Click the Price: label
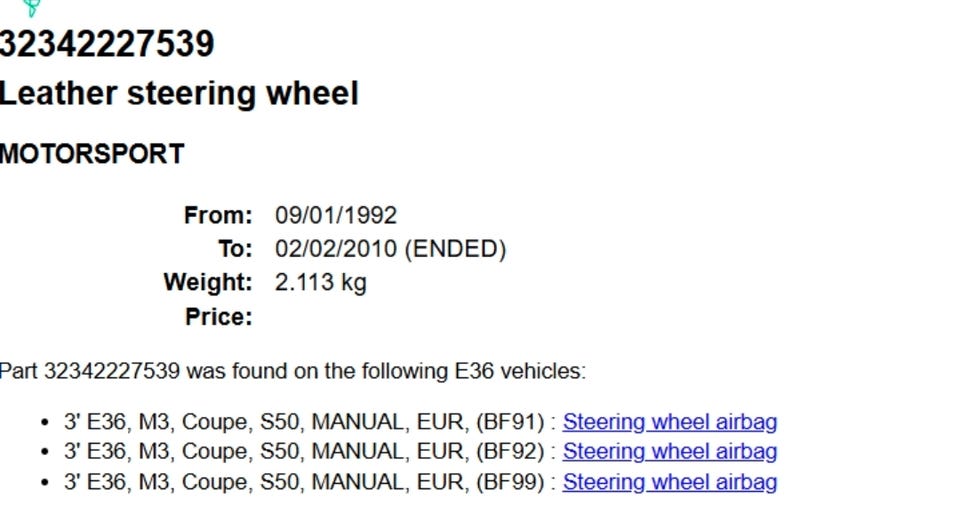 coord(219,317)
